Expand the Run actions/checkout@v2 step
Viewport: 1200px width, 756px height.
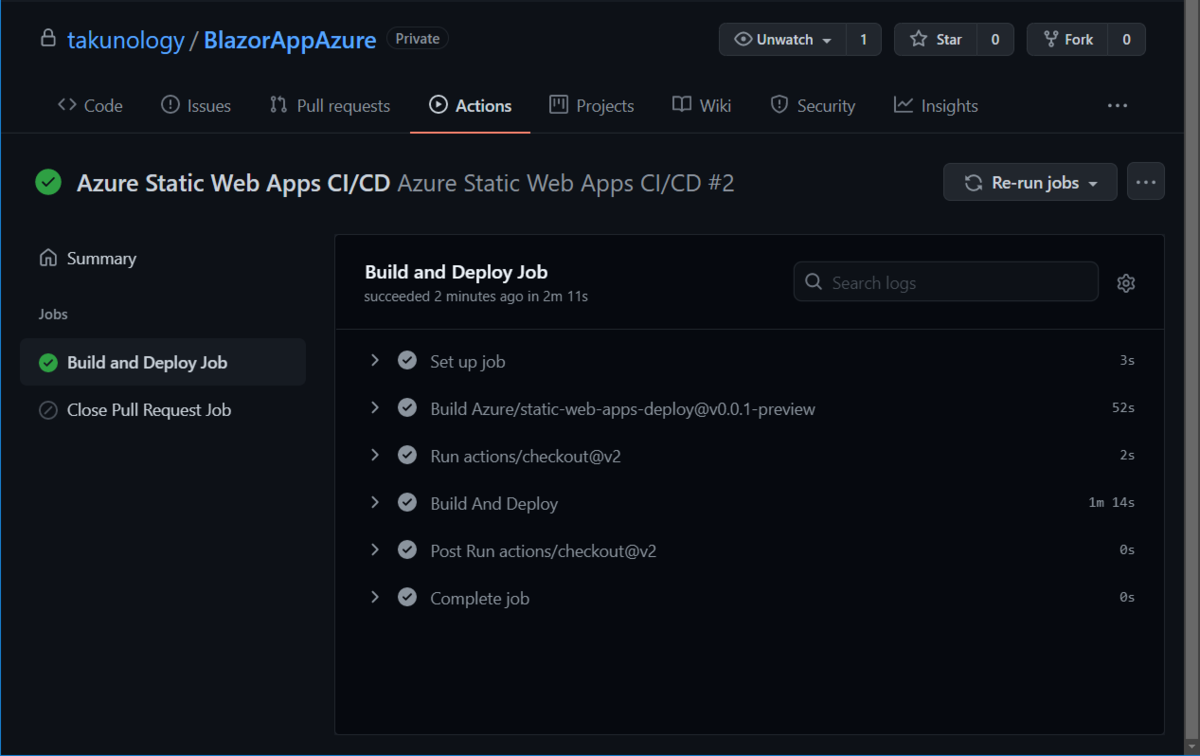tap(375, 455)
